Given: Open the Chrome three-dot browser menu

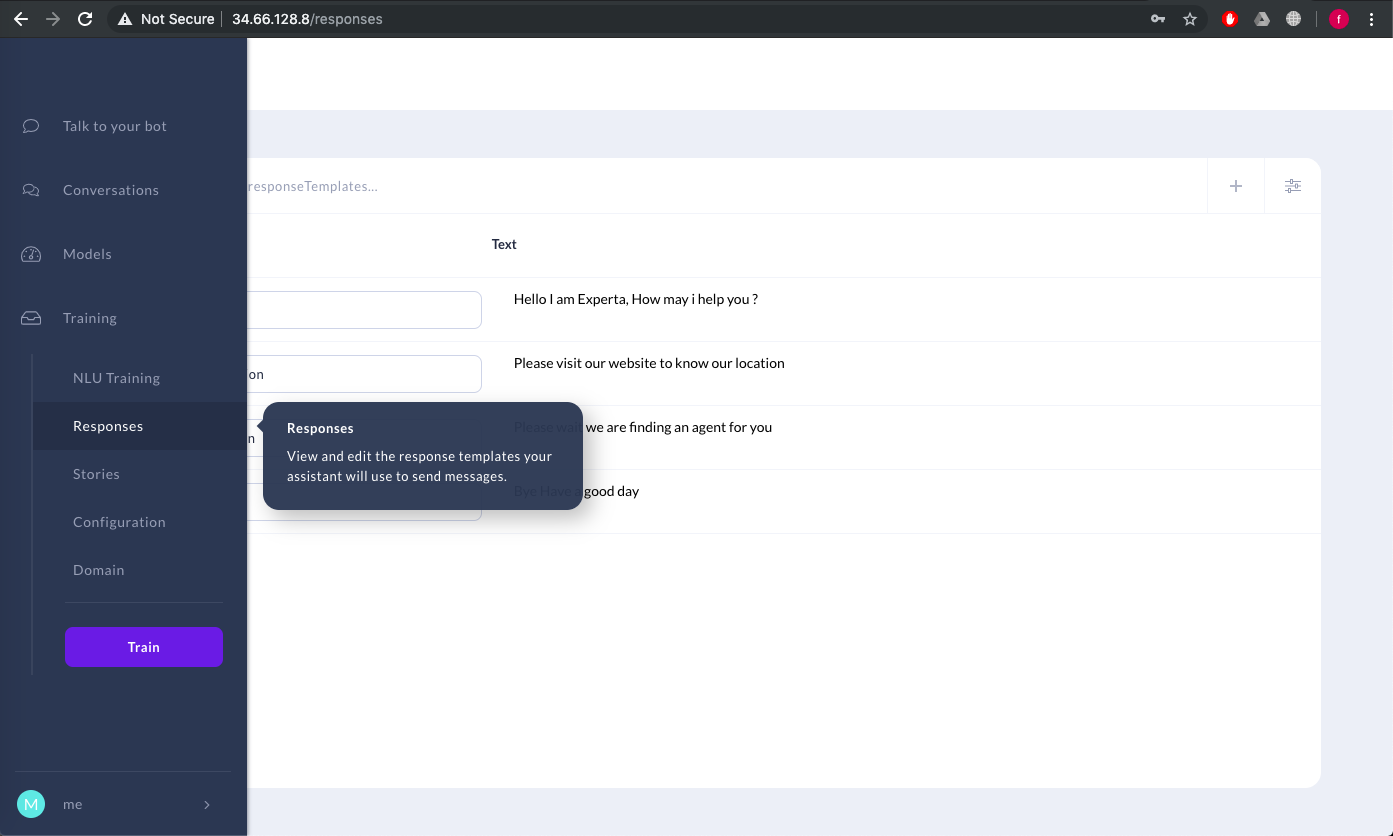Looking at the screenshot, I should point(1372,18).
